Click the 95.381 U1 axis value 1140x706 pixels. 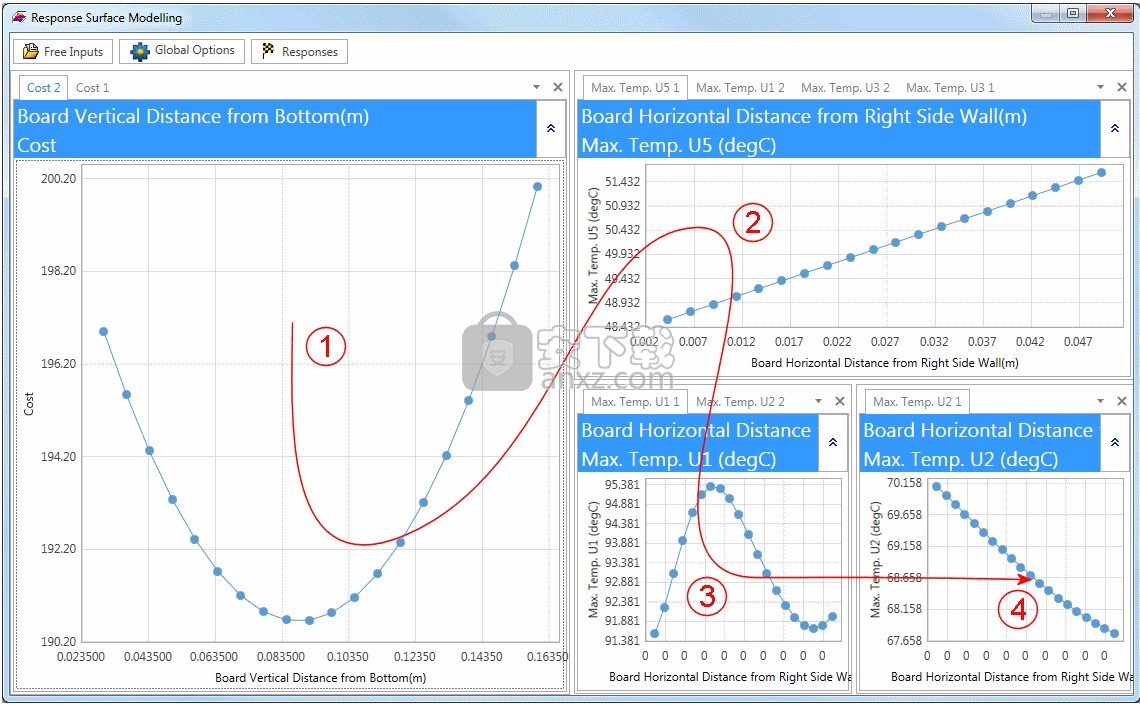click(x=622, y=485)
